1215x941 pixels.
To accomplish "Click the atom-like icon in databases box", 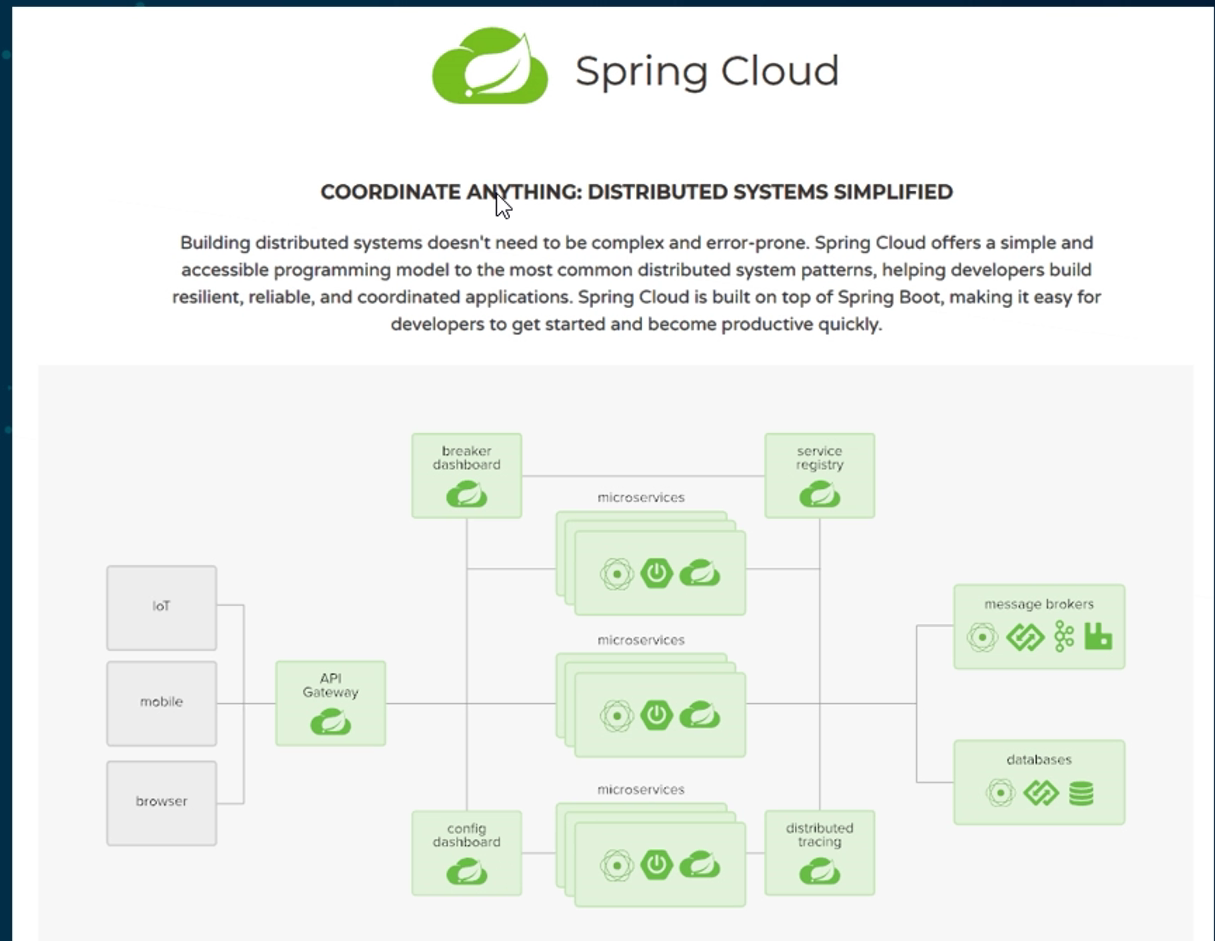I will tap(998, 794).
